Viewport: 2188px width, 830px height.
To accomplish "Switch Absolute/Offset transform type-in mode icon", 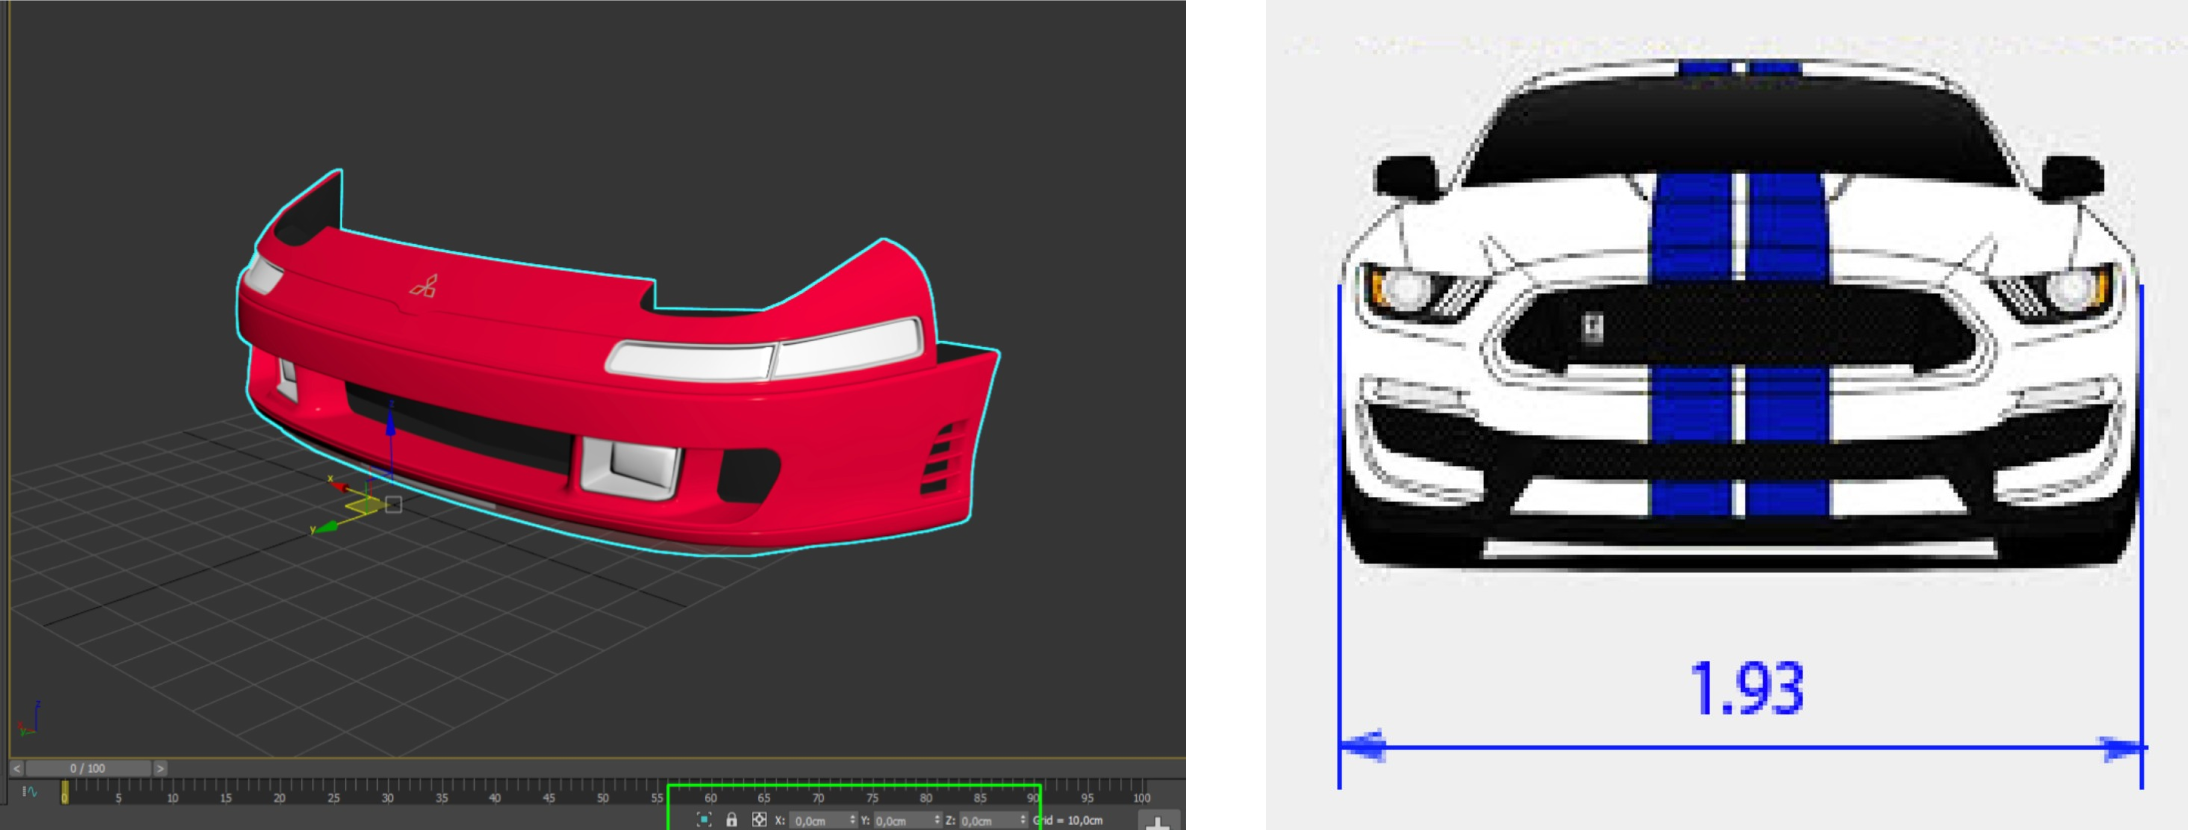I will [759, 820].
